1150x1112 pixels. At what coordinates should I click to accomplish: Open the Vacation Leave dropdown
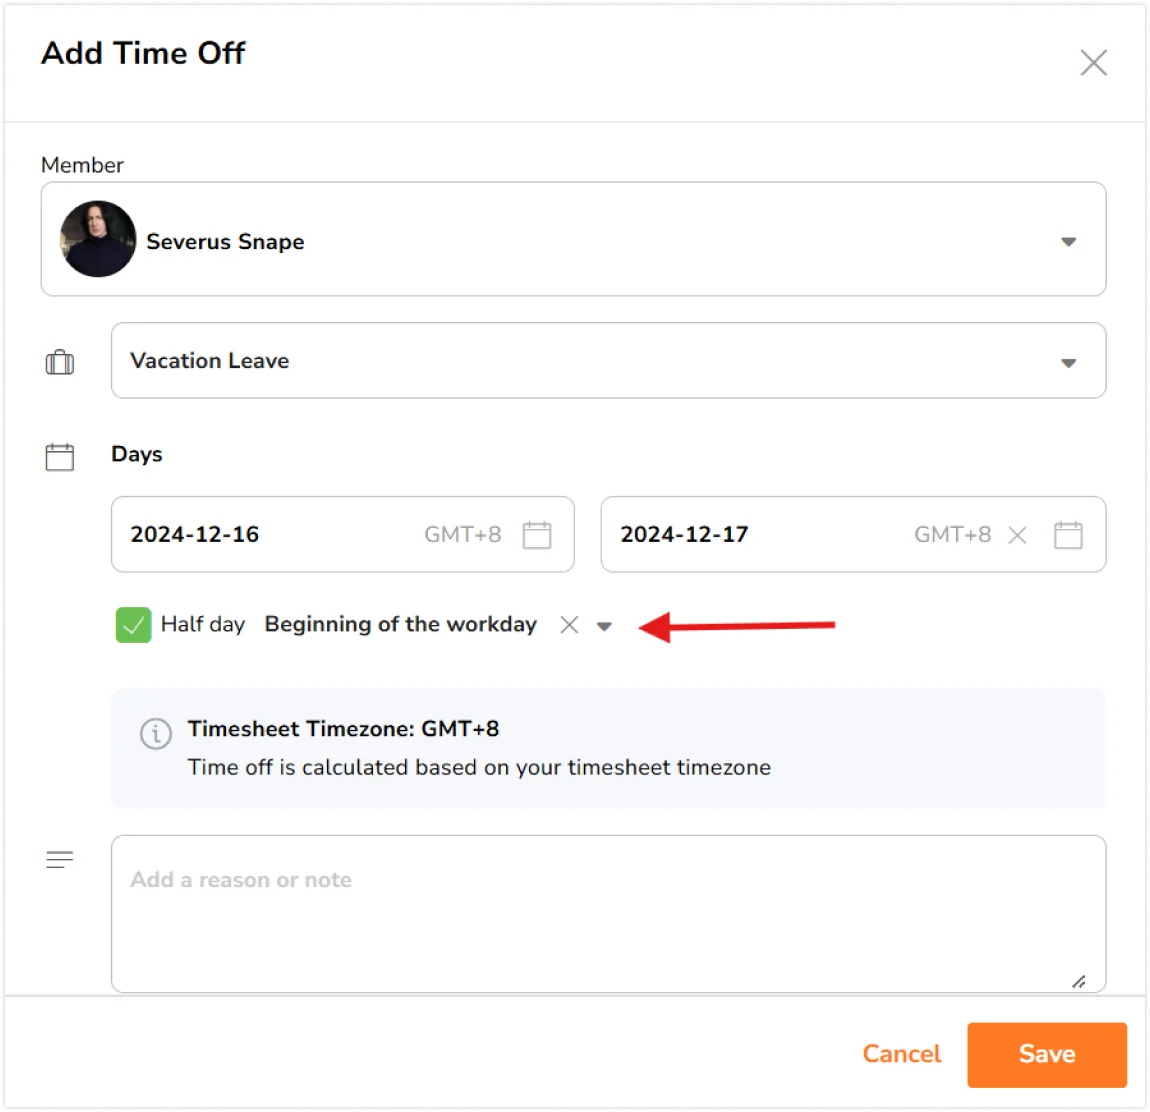click(x=608, y=361)
